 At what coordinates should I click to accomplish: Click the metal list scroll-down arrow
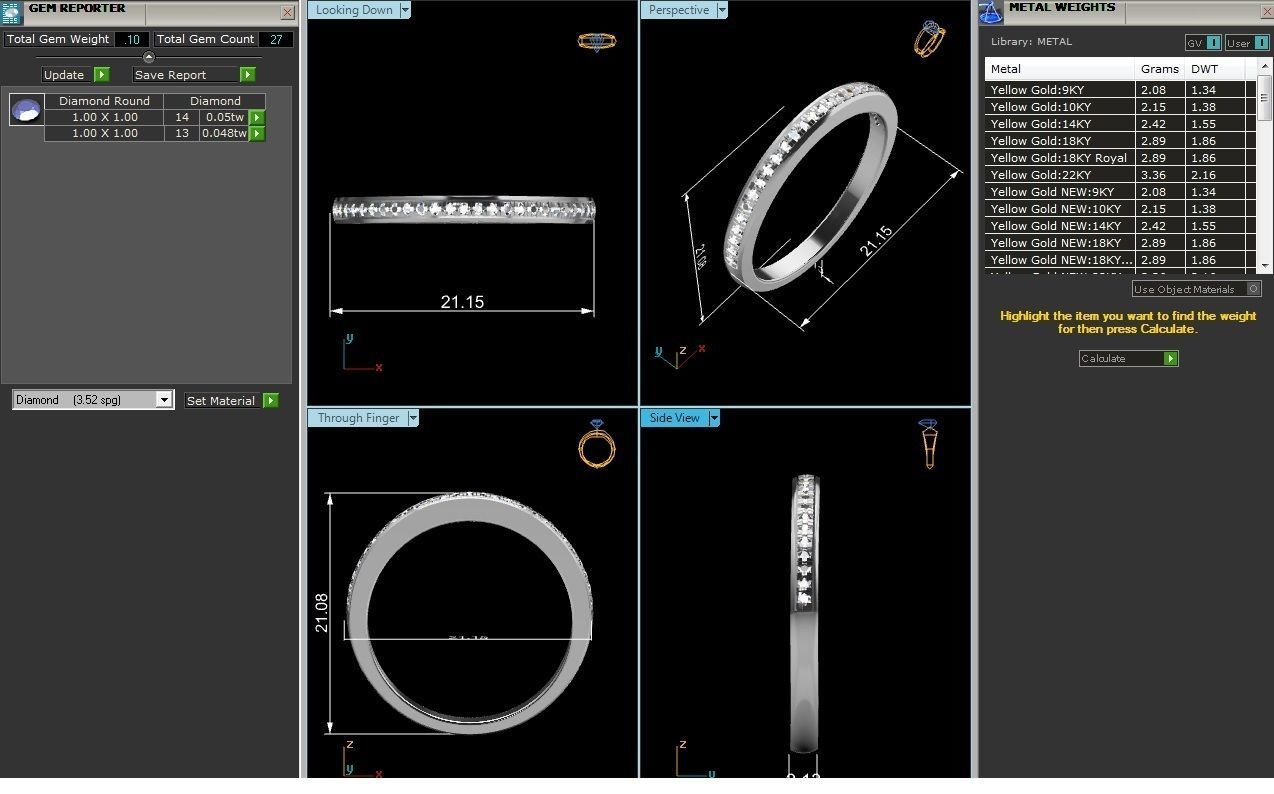coord(1265,264)
